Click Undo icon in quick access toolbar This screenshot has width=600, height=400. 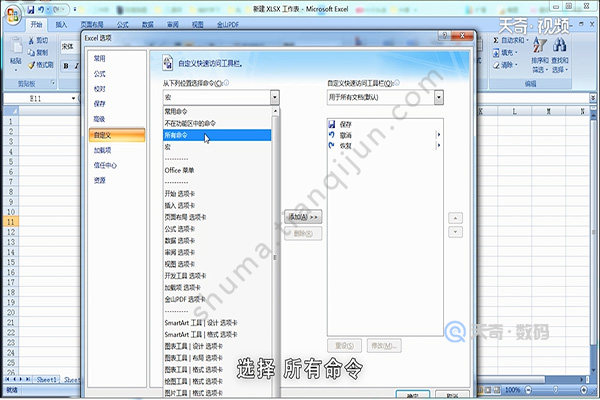point(41,10)
